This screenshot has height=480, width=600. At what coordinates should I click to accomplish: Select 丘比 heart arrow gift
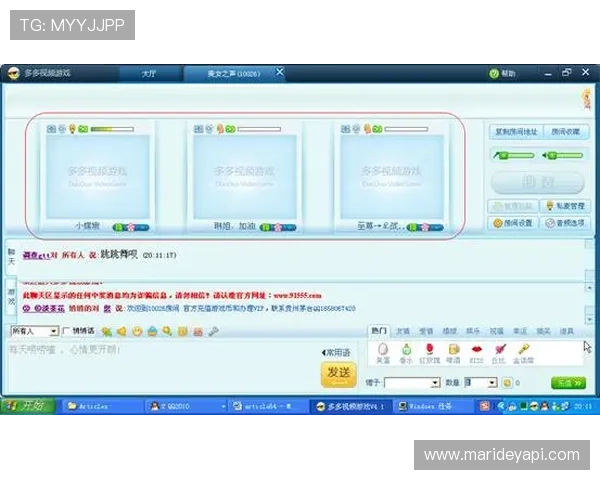click(499, 353)
